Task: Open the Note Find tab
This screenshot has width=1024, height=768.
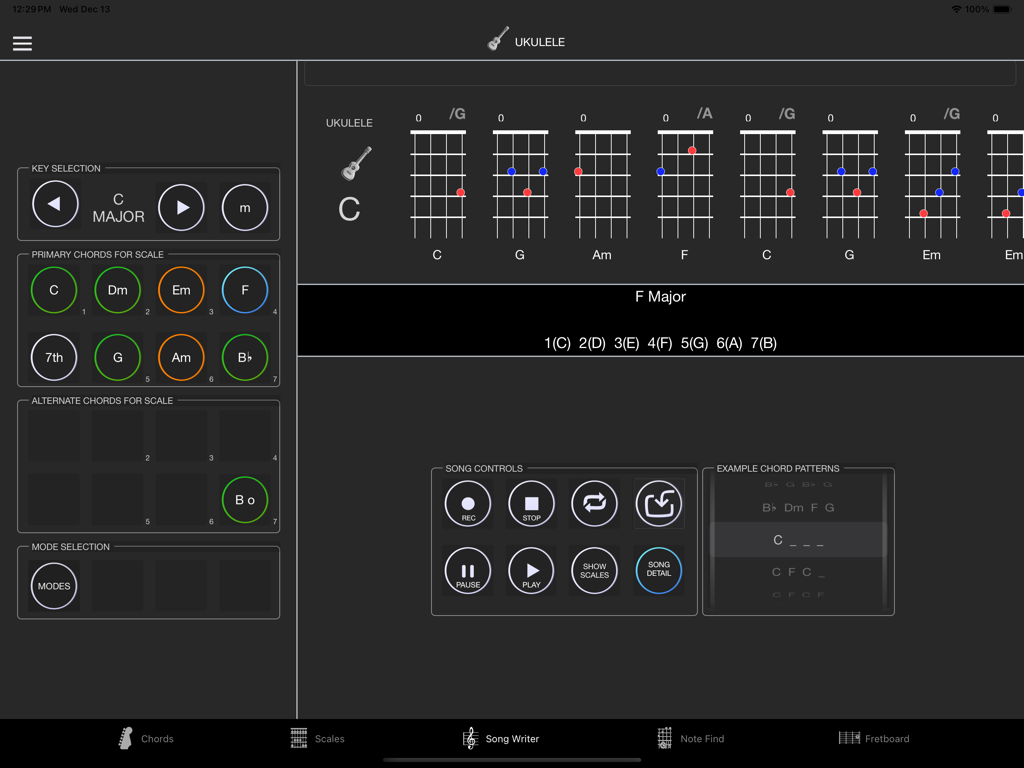Action: (690, 738)
